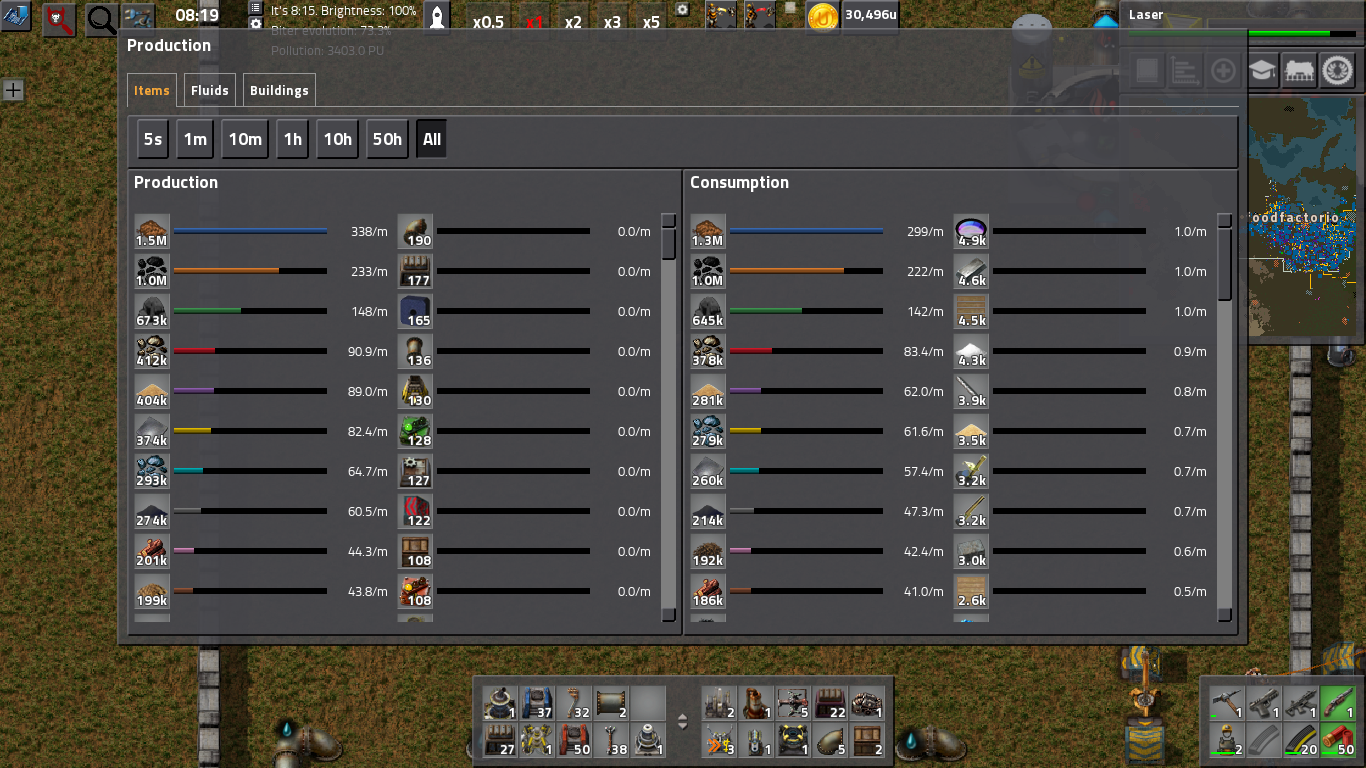
Task: Select the gear crate item showing 127
Action: (x=415, y=471)
